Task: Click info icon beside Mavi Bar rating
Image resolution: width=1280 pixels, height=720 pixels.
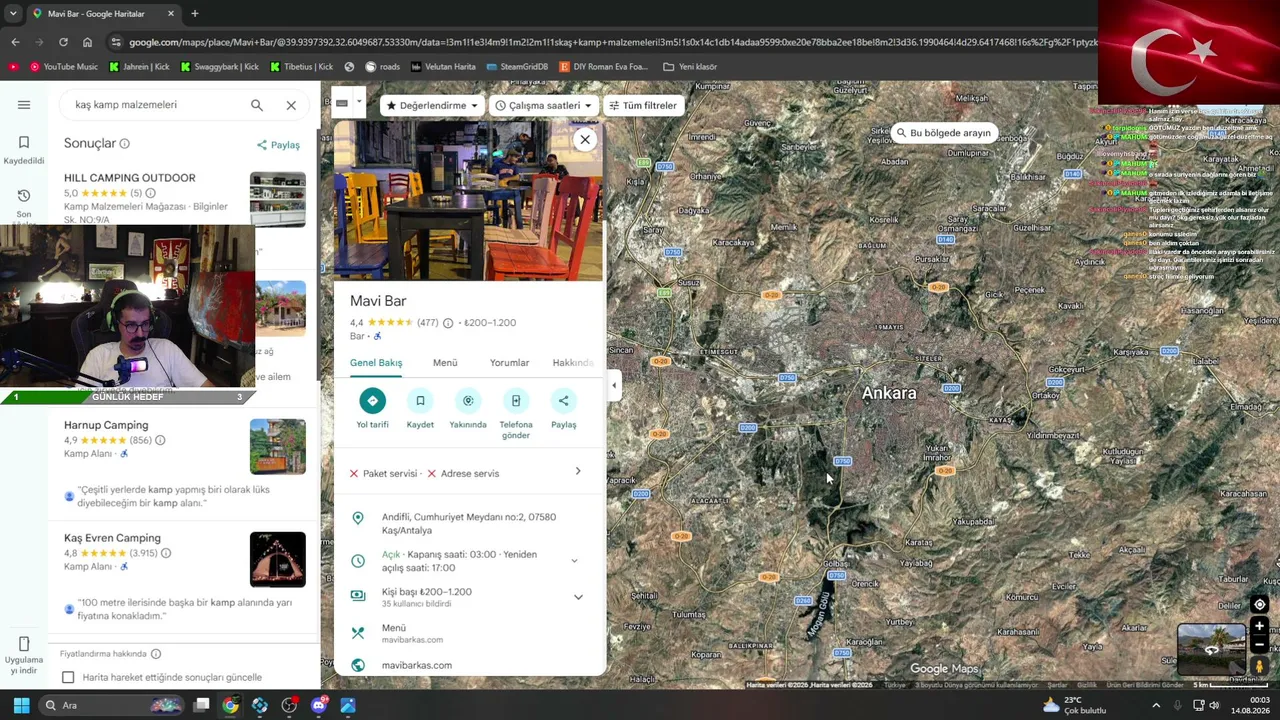Action: [448, 323]
